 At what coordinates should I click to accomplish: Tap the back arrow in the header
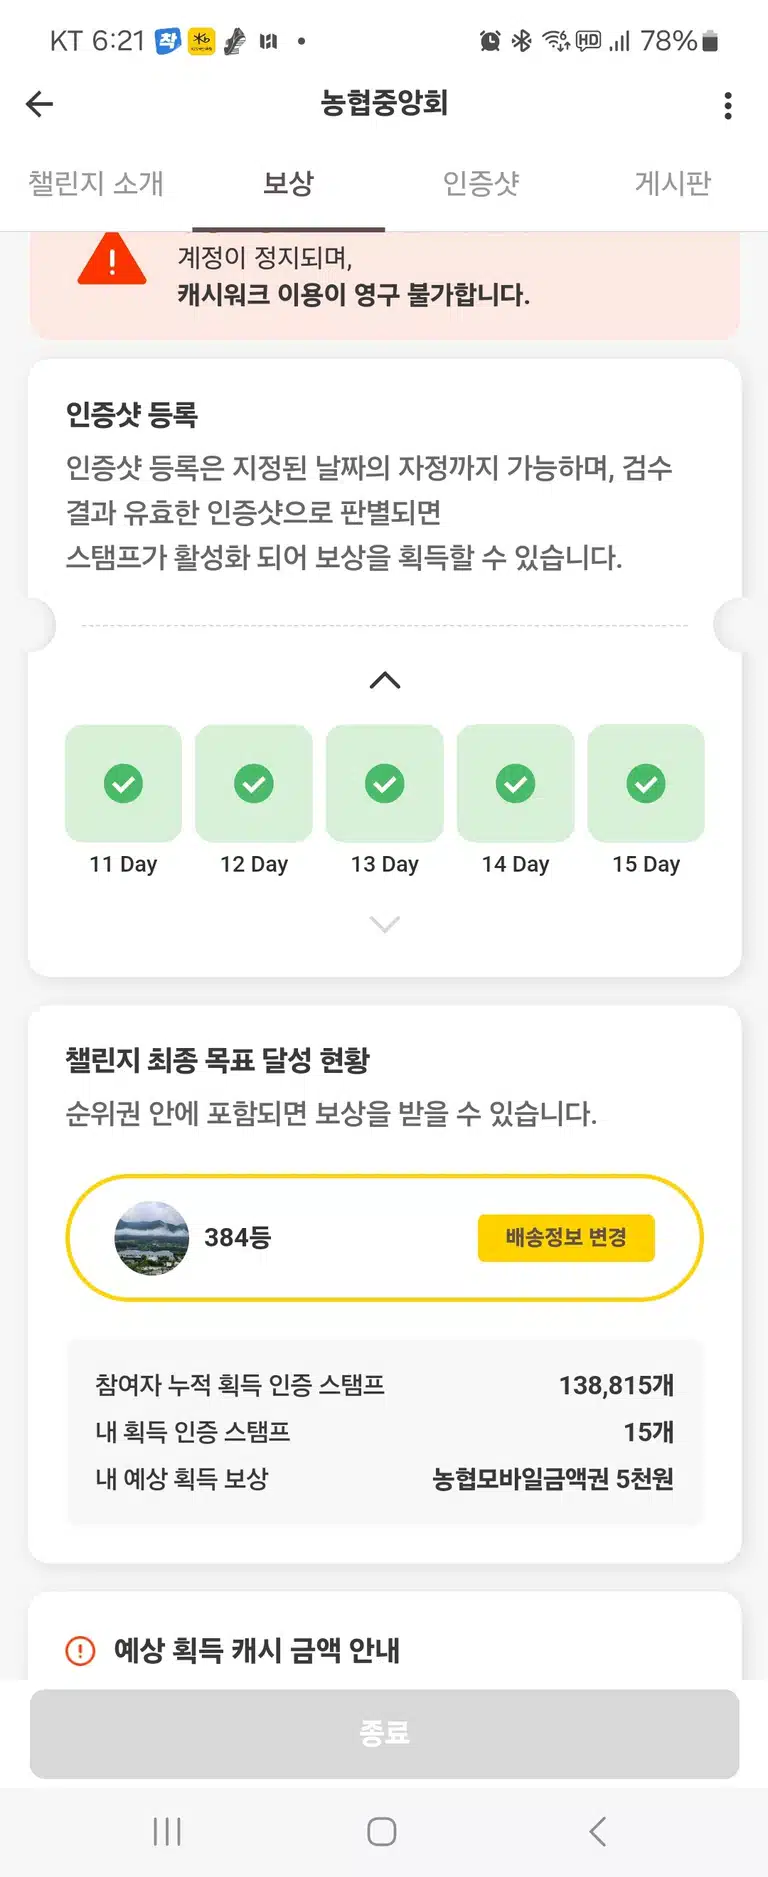[39, 104]
